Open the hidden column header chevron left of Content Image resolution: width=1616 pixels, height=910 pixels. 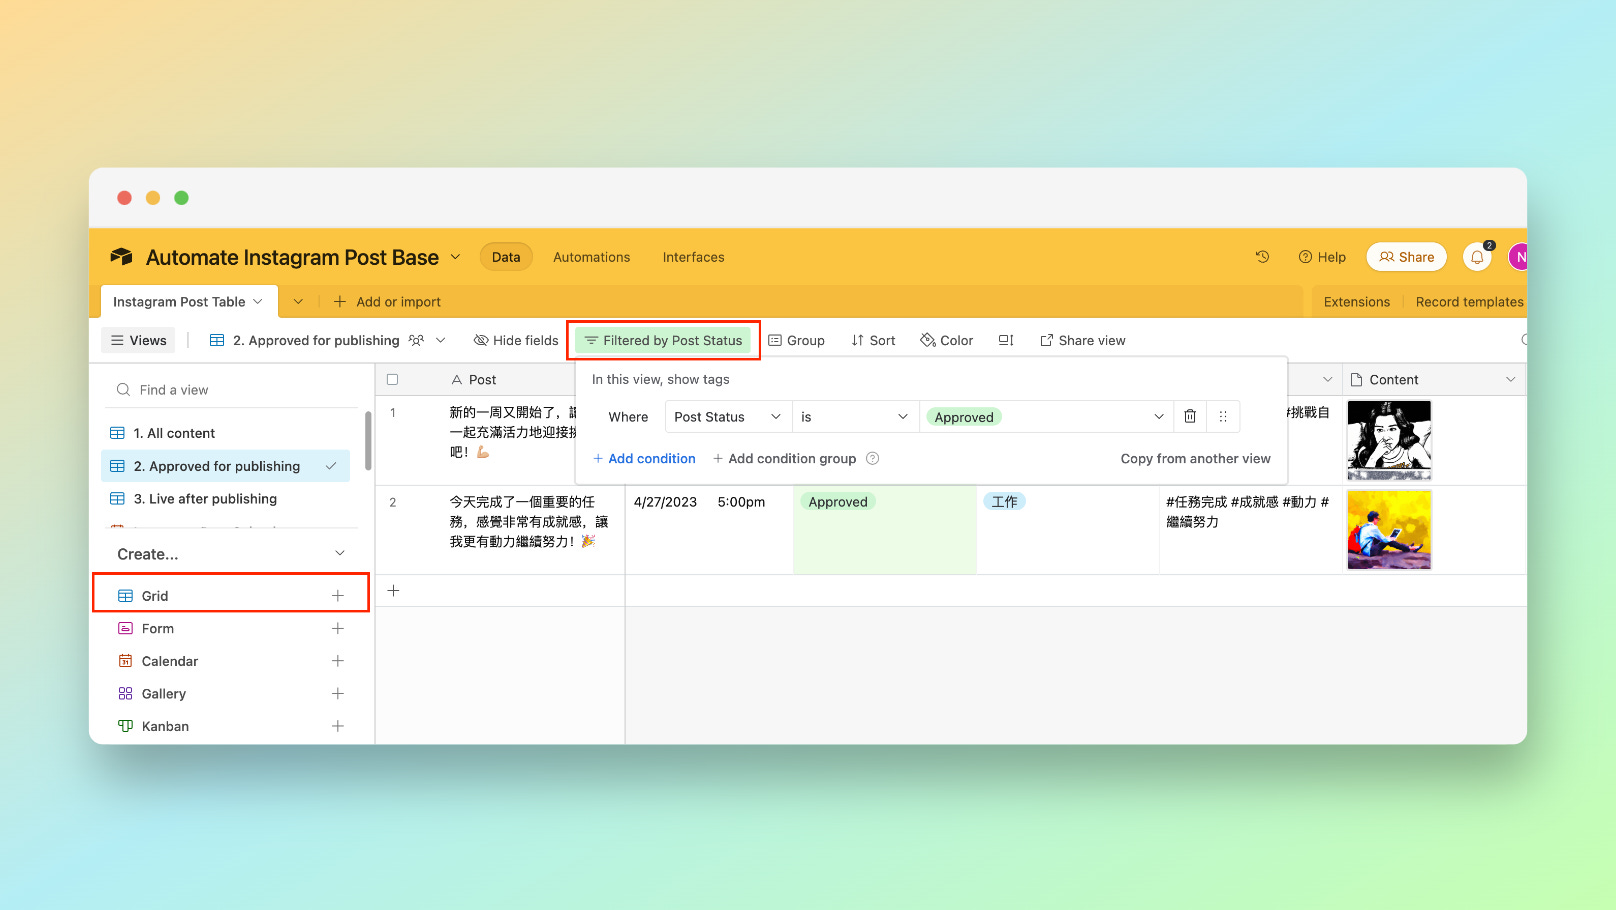pos(1327,380)
